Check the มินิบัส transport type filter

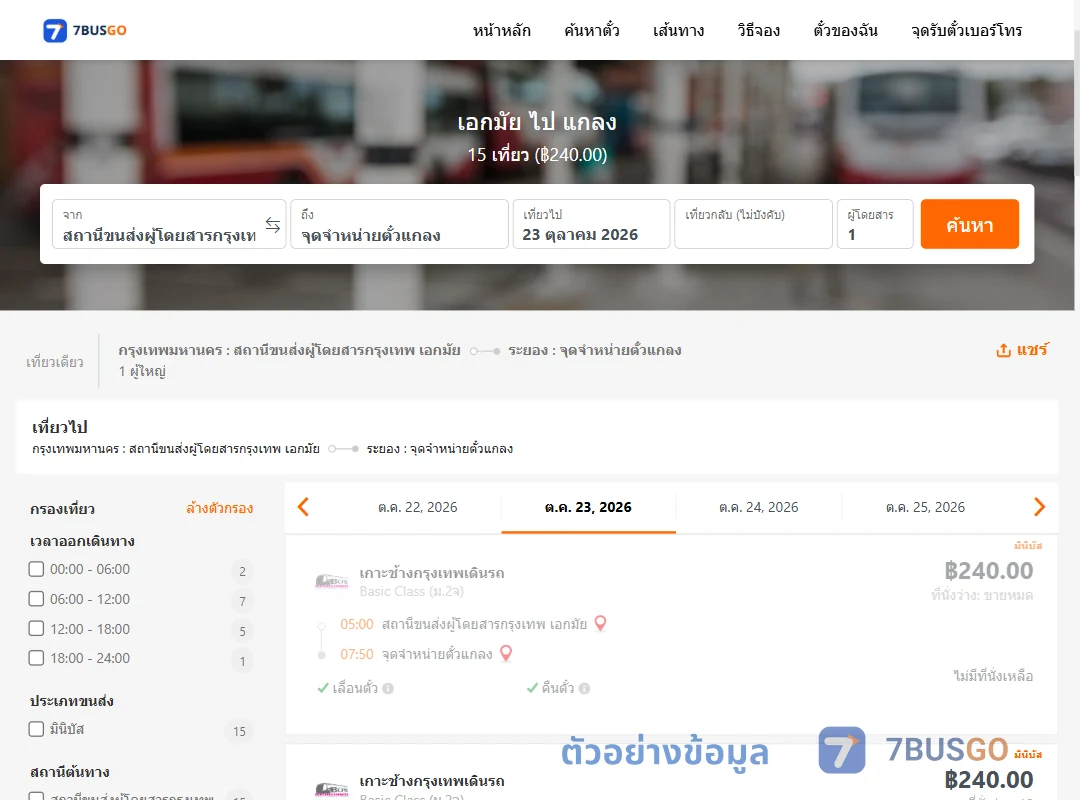37,729
